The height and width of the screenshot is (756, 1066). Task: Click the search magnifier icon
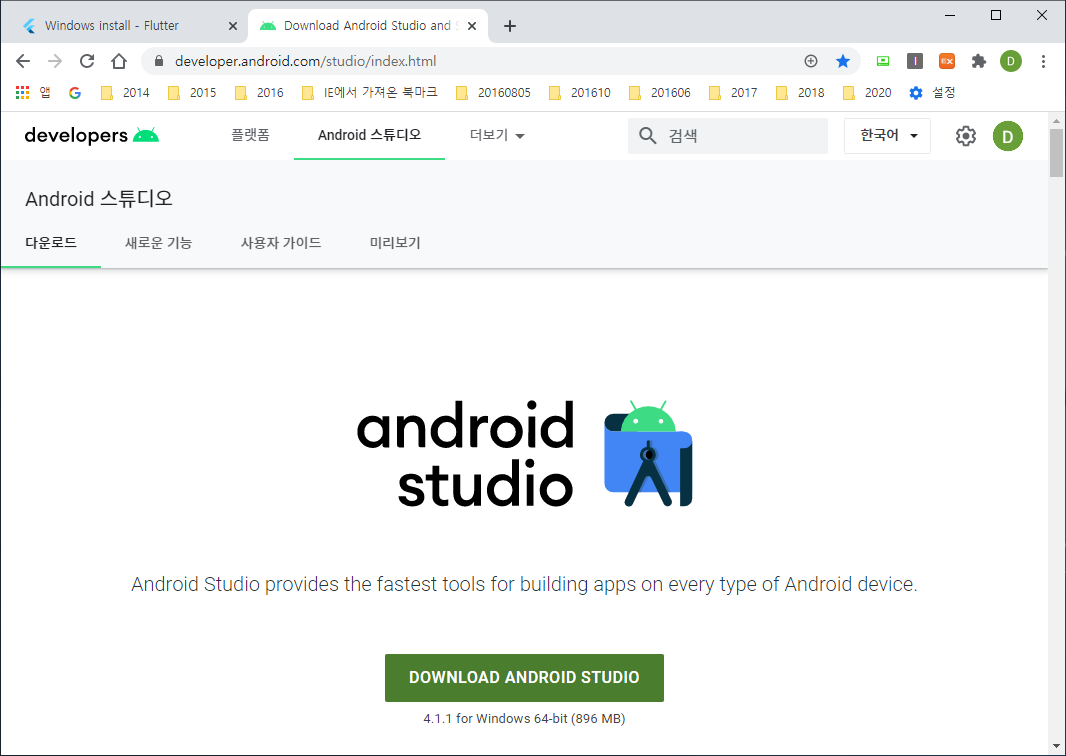[x=648, y=135]
